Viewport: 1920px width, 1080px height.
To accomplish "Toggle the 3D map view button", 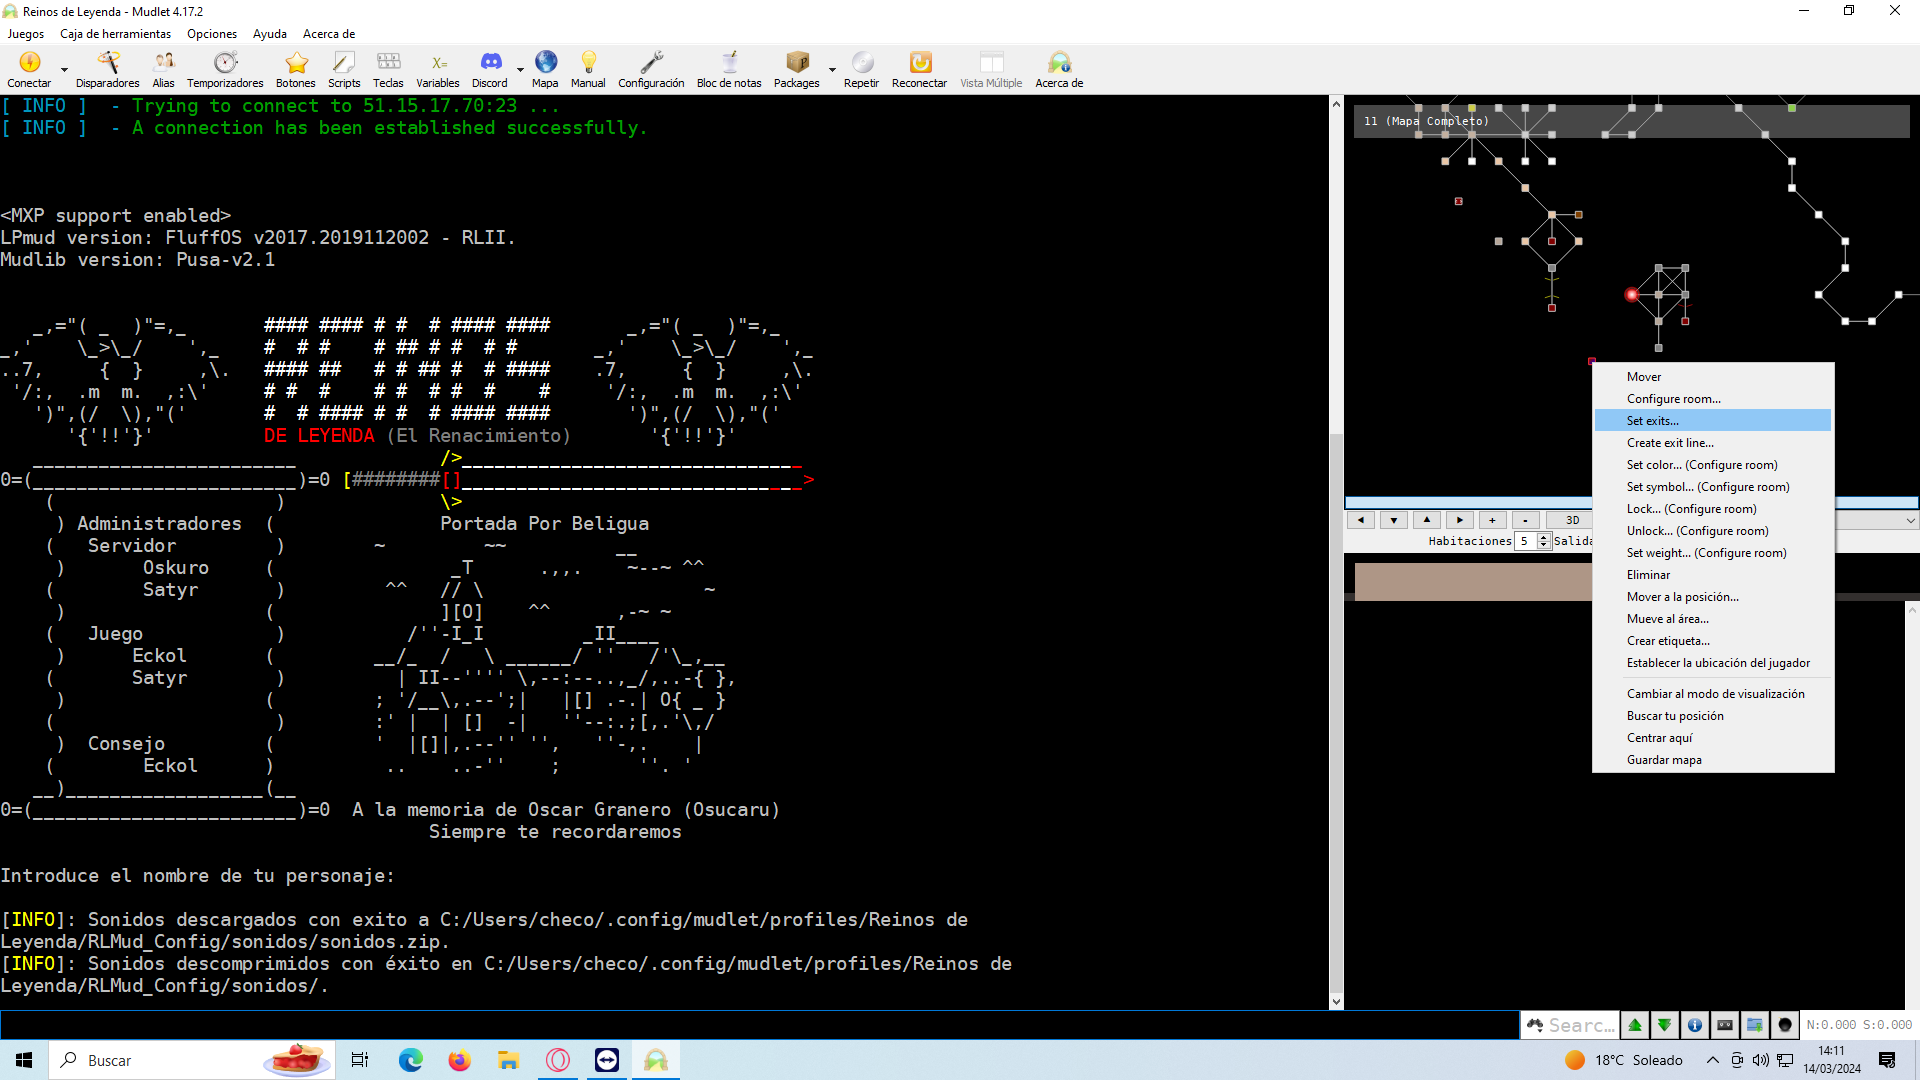I will tap(1571, 520).
